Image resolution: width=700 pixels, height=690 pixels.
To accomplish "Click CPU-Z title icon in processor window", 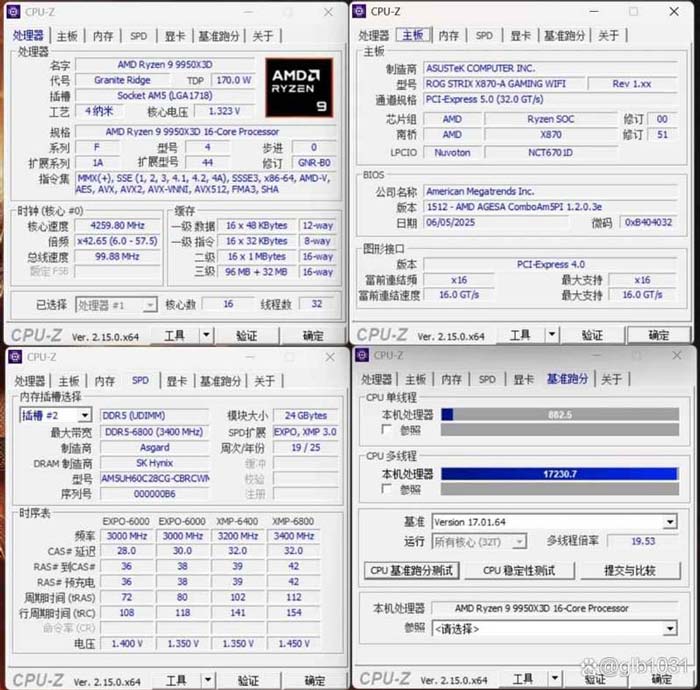I will [16, 11].
